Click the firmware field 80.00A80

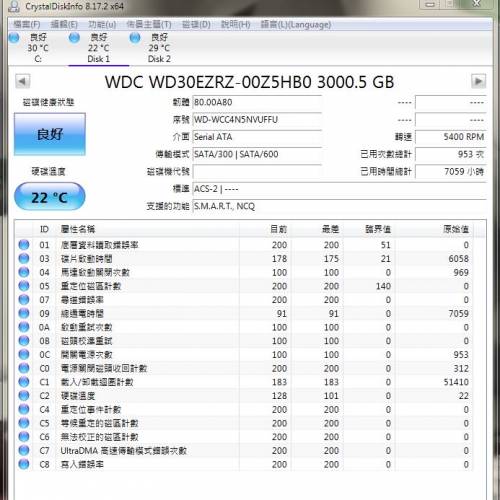257,102
